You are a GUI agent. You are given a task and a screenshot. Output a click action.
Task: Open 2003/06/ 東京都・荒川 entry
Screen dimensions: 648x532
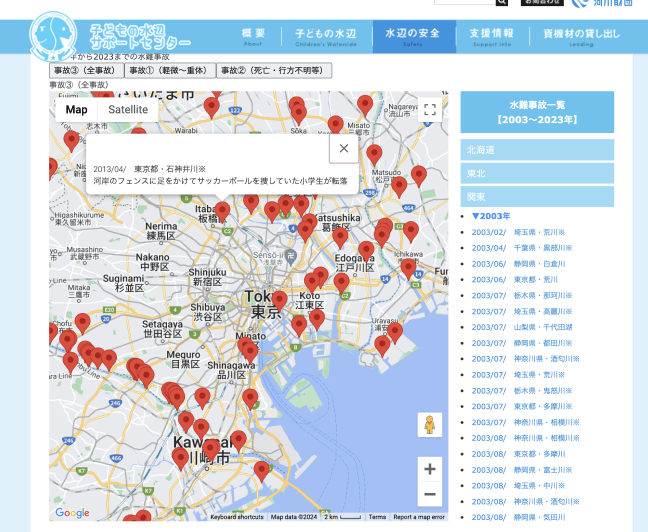pyautogui.click(x=515, y=280)
